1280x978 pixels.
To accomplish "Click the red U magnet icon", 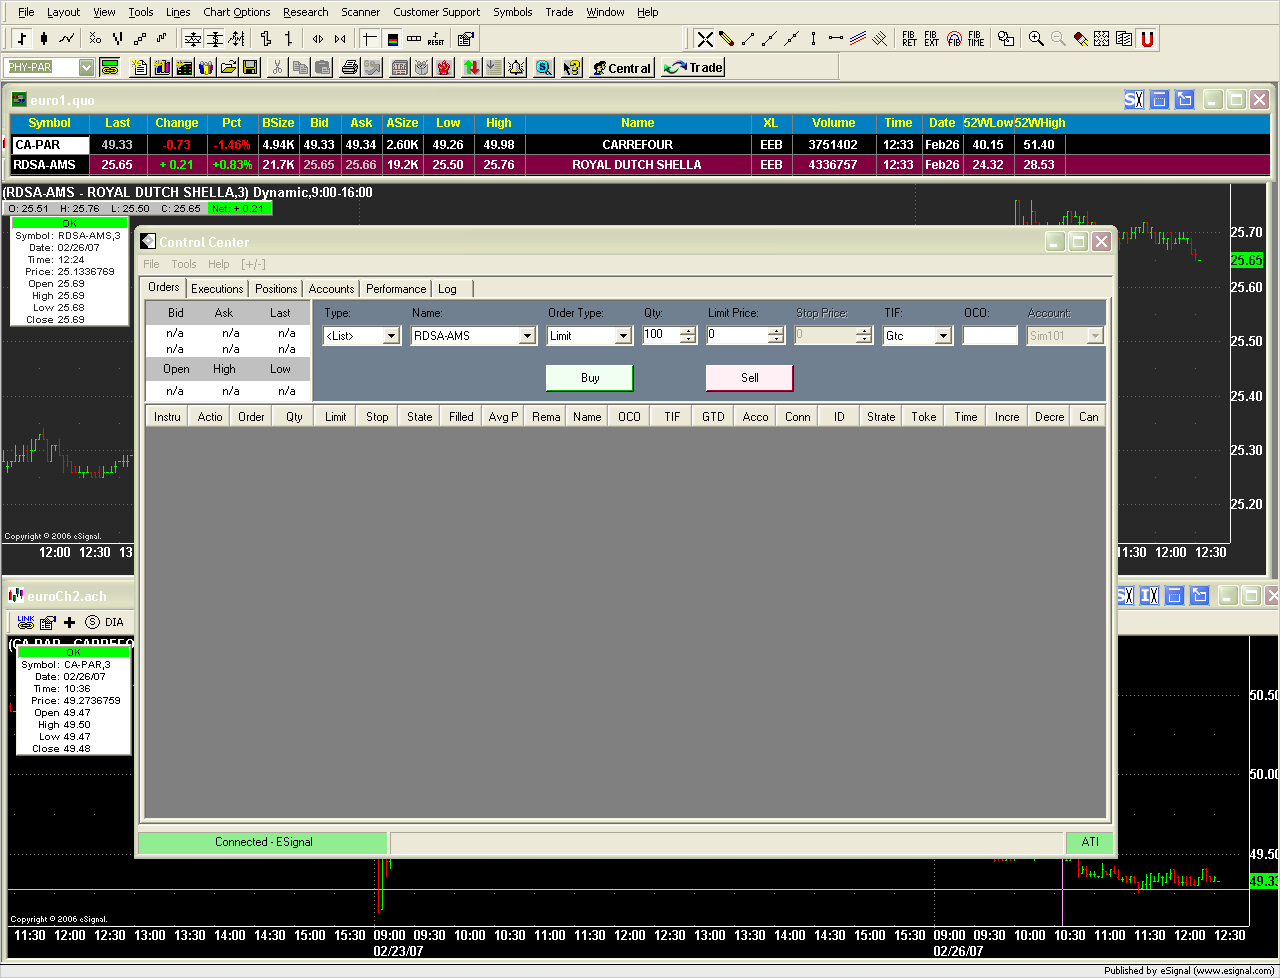I will click(1147, 39).
